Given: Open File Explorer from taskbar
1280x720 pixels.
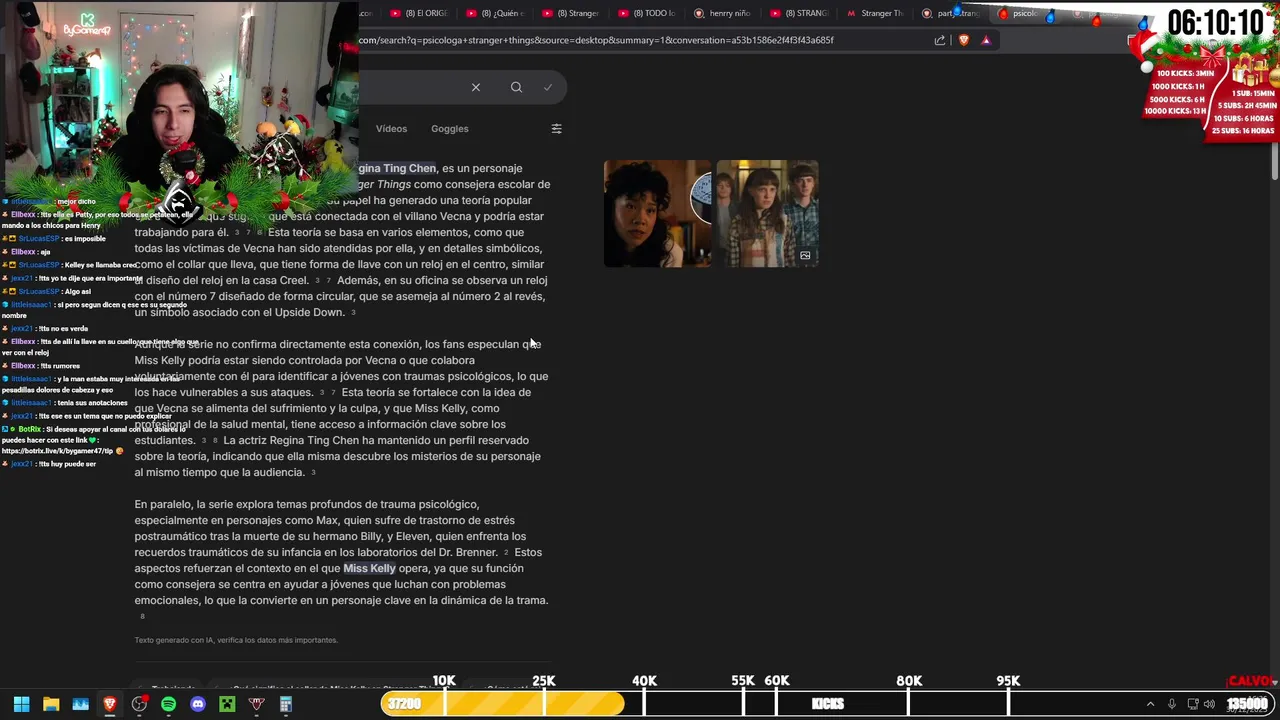Looking at the screenshot, I should [x=51, y=704].
